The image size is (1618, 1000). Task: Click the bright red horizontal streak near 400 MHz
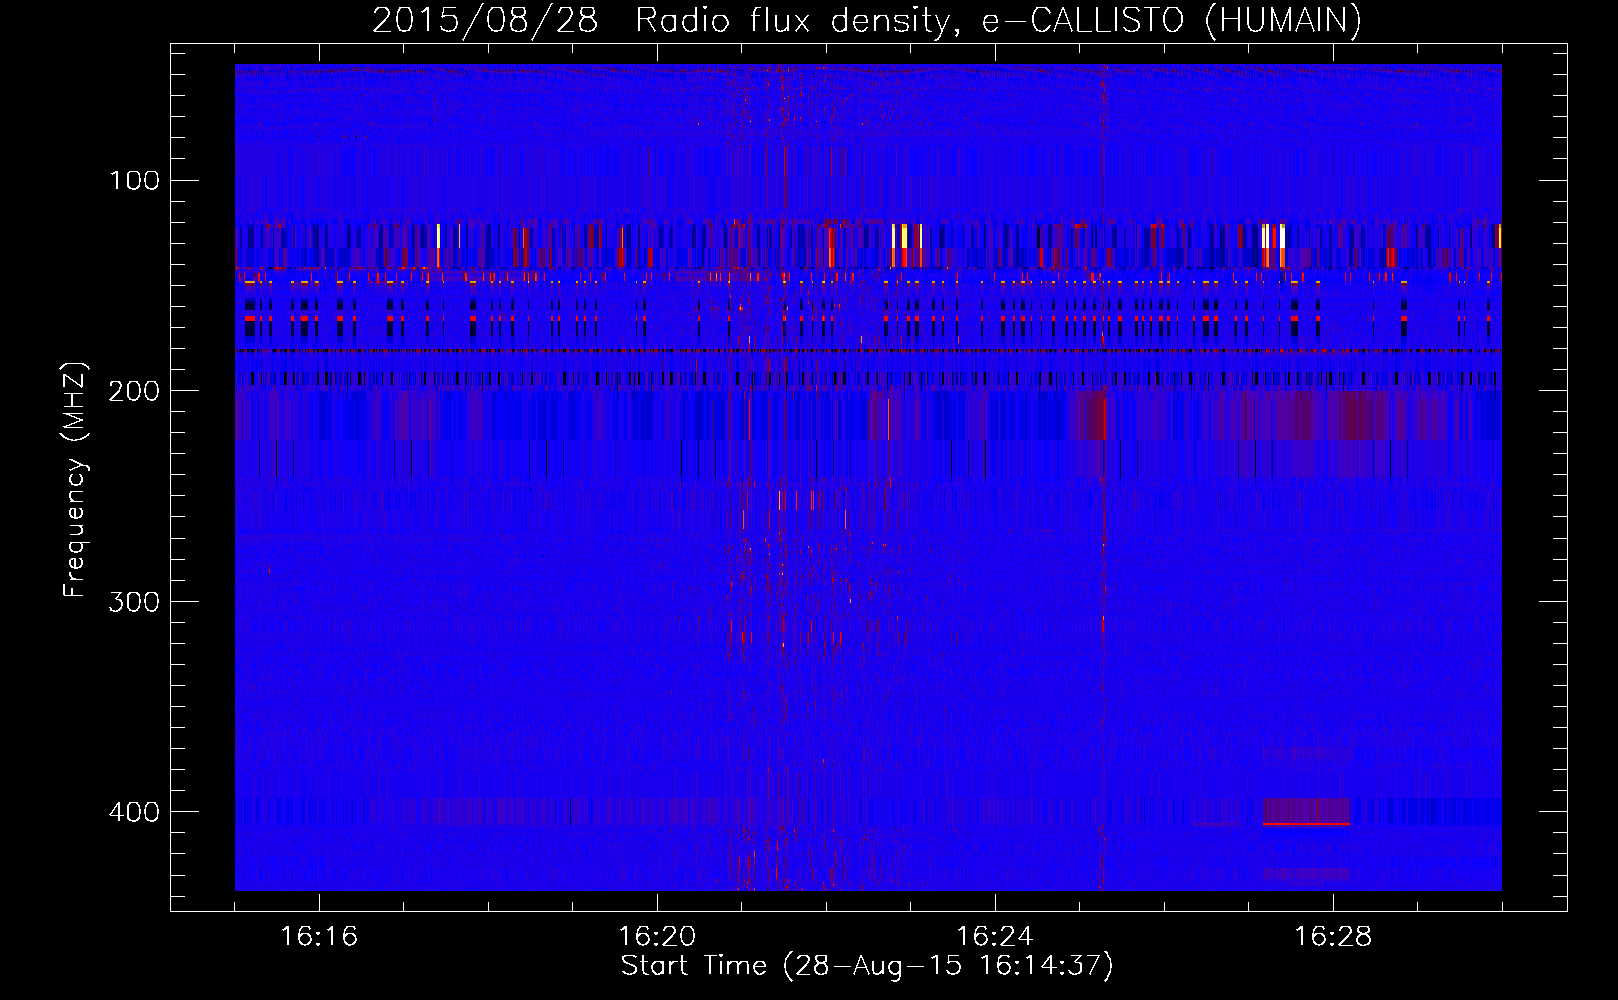click(1306, 824)
